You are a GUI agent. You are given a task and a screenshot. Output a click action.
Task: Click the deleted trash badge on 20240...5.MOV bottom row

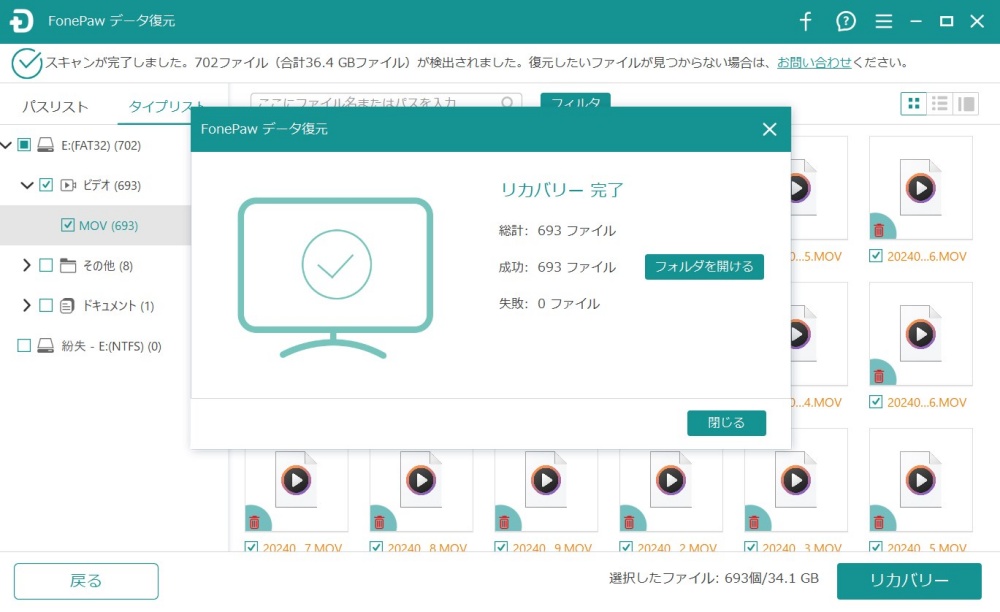coord(880,520)
